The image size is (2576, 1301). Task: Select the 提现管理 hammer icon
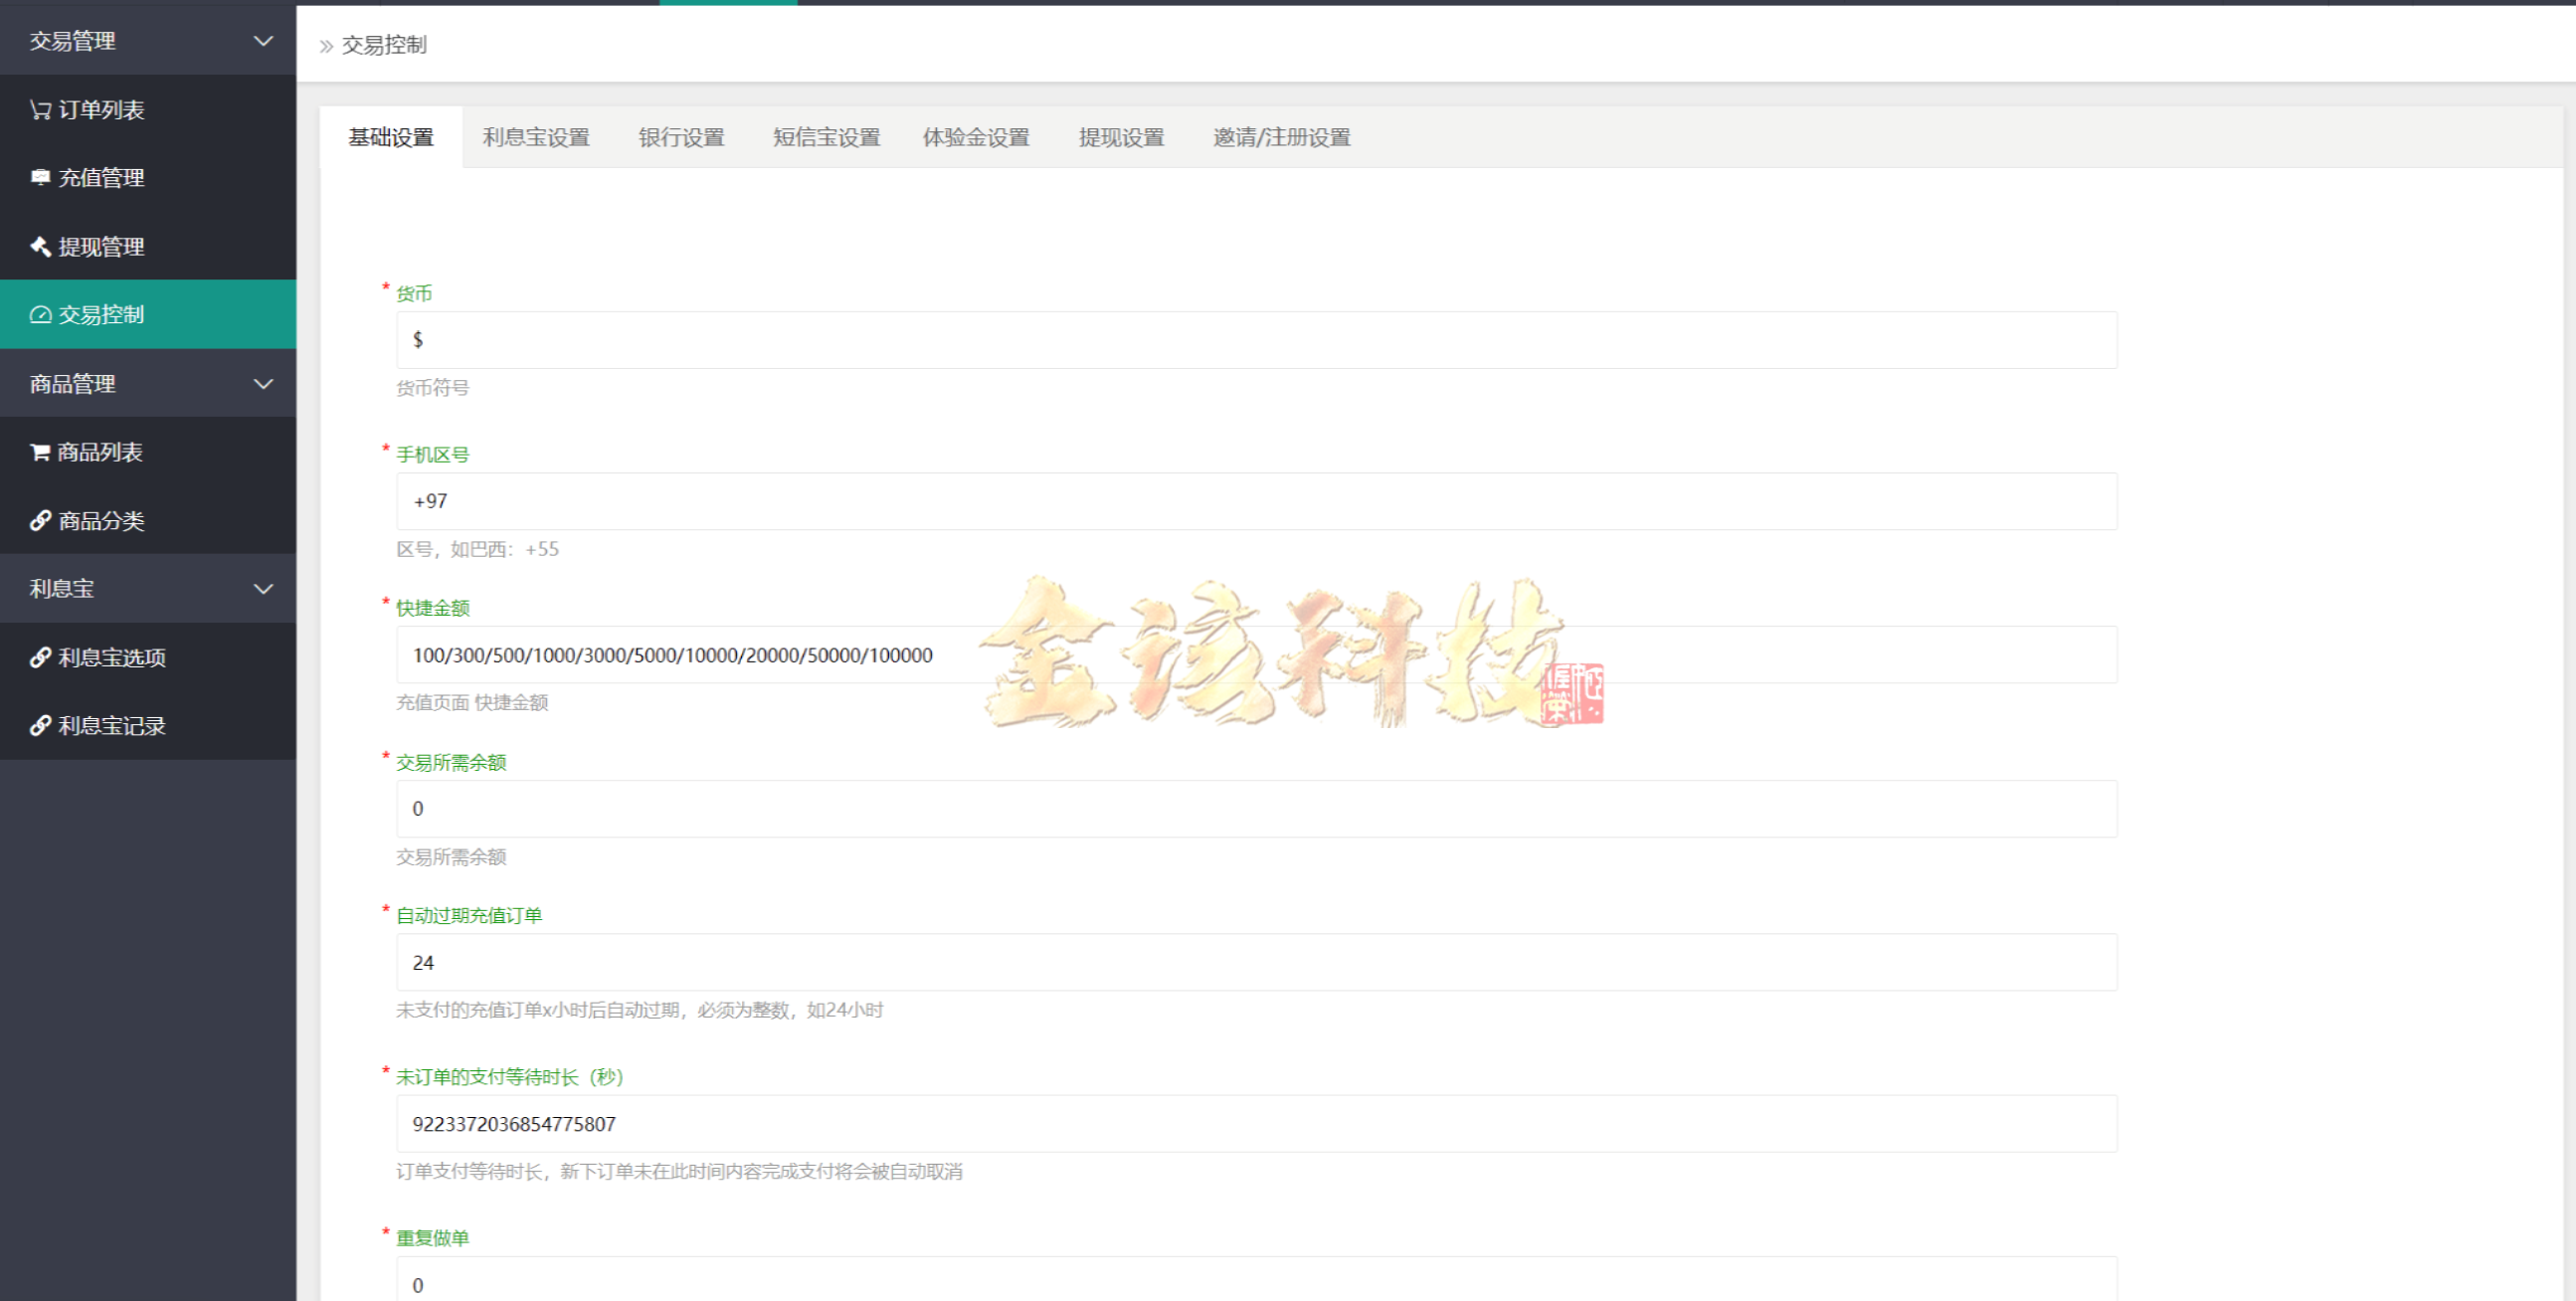(x=40, y=246)
